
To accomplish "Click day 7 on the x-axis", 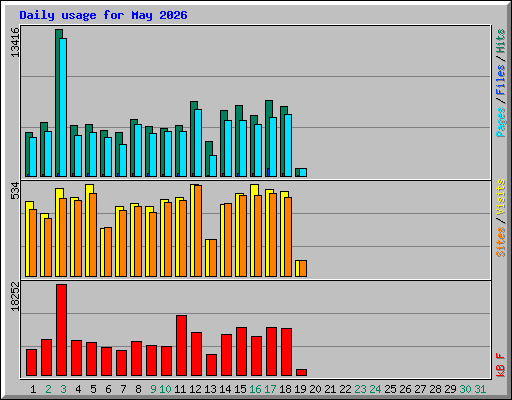I will coord(123,389).
